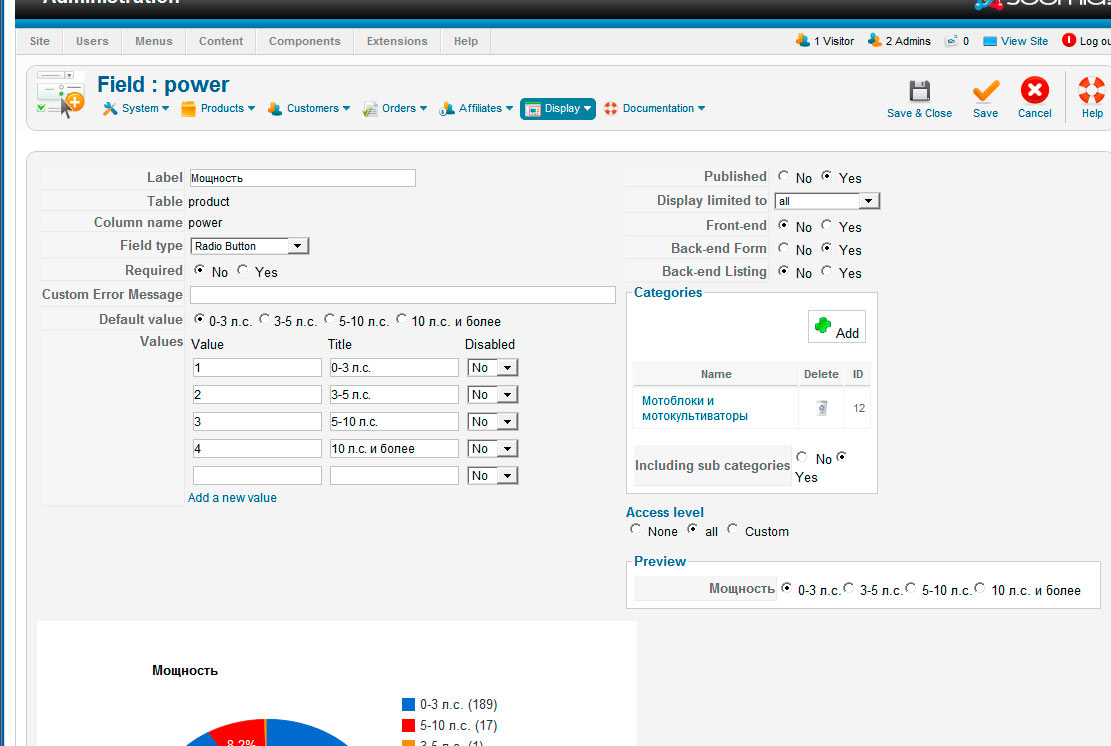Click the 1 Visitor user icon
The height and width of the screenshot is (746, 1111).
coord(802,40)
